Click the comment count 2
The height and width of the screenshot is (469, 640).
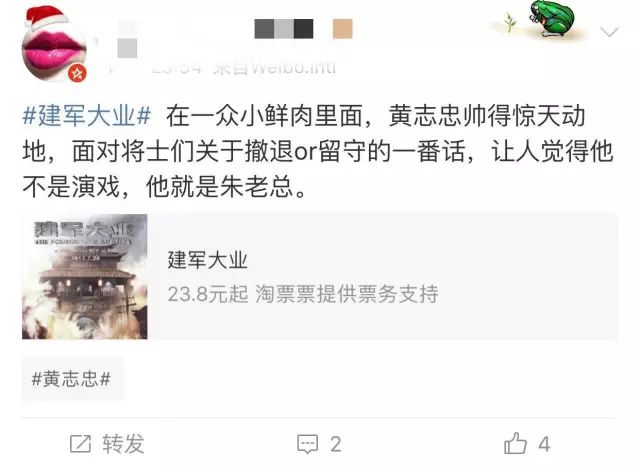(336, 444)
